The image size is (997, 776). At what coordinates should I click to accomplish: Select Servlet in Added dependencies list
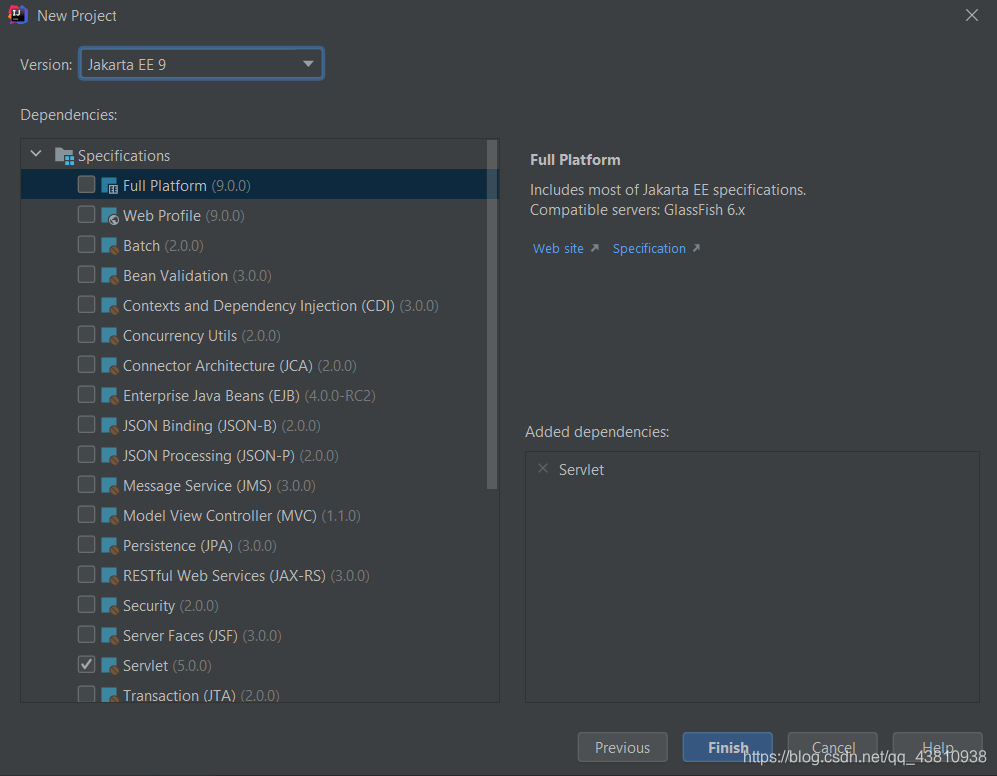coord(581,470)
